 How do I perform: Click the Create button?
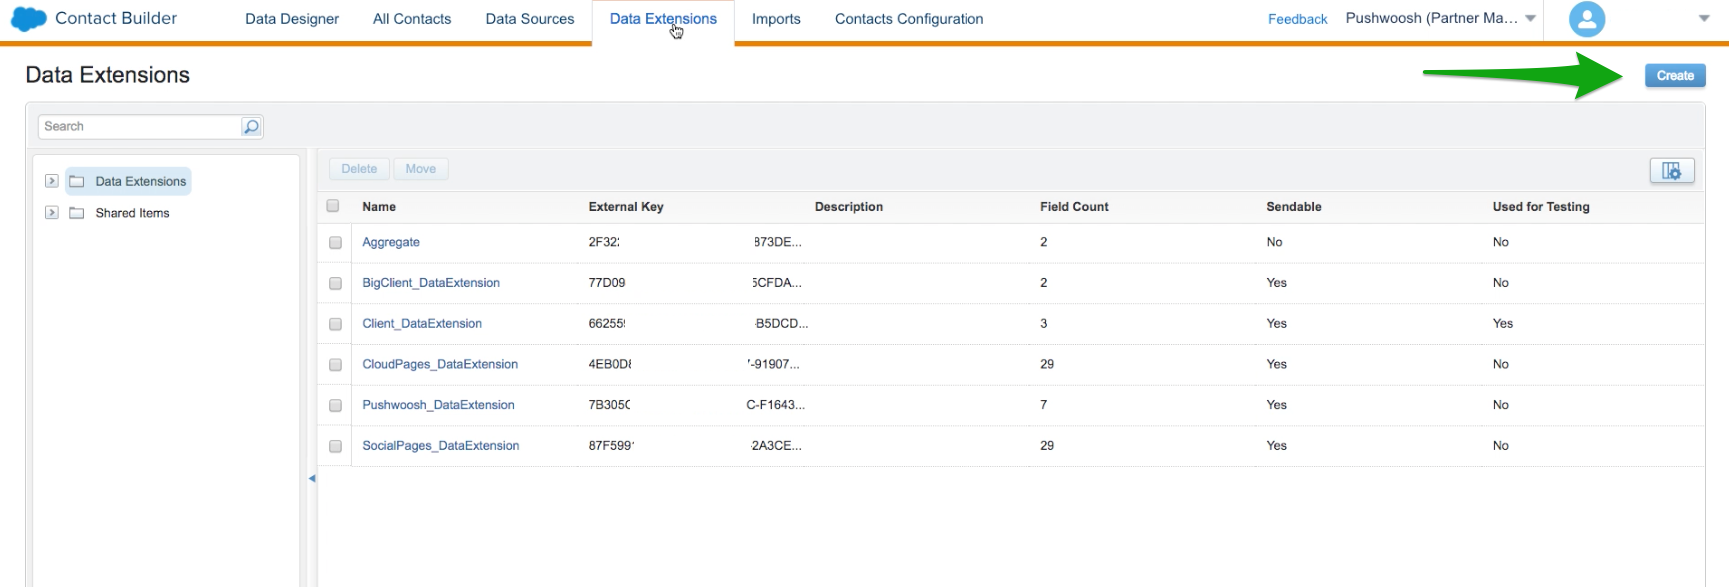pyautogui.click(x=1675, y=76)
